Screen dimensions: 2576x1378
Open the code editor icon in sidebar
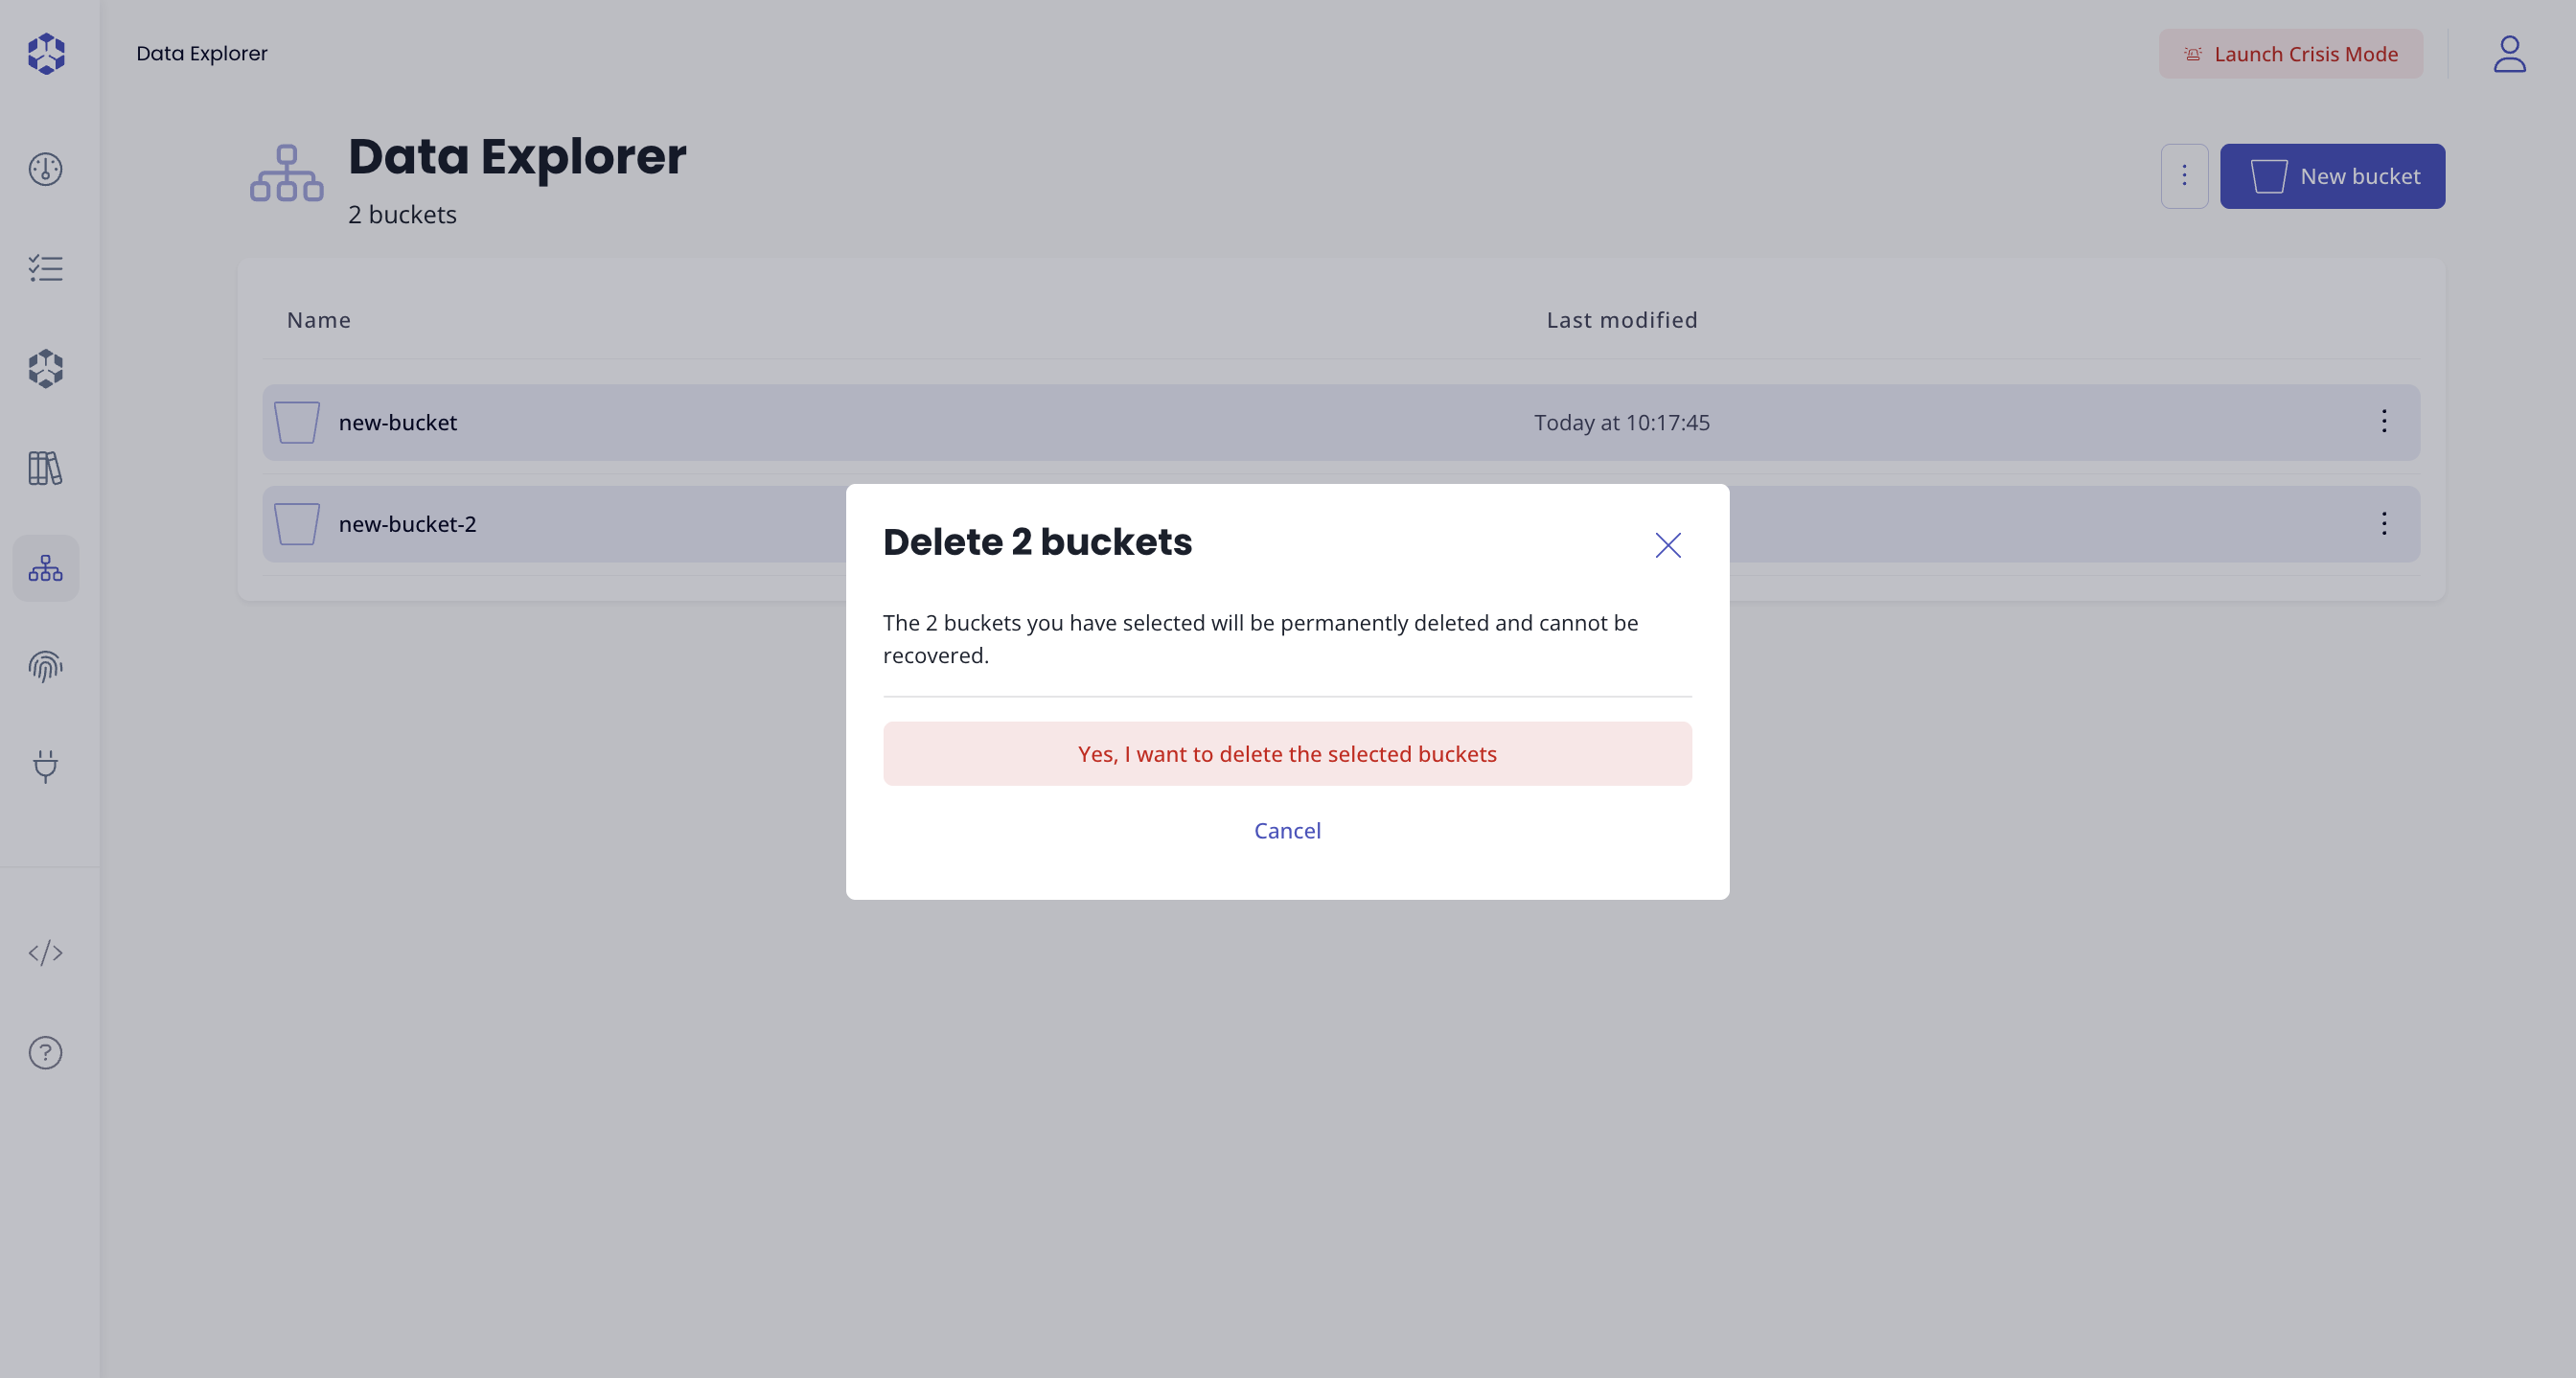tap(46, 952)
